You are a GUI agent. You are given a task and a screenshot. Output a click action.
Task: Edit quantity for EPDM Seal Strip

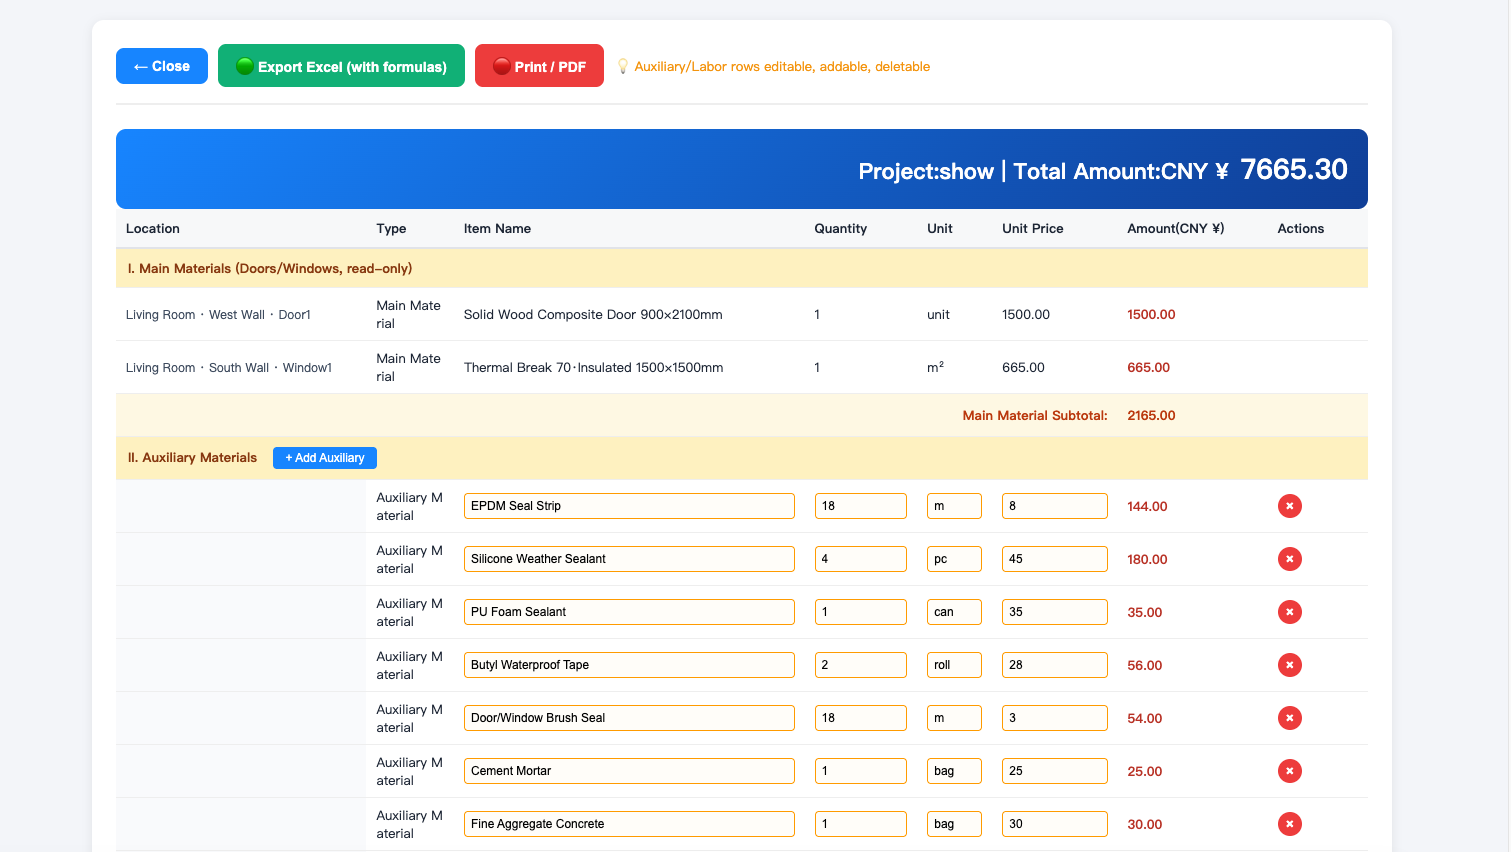point(860,506)
